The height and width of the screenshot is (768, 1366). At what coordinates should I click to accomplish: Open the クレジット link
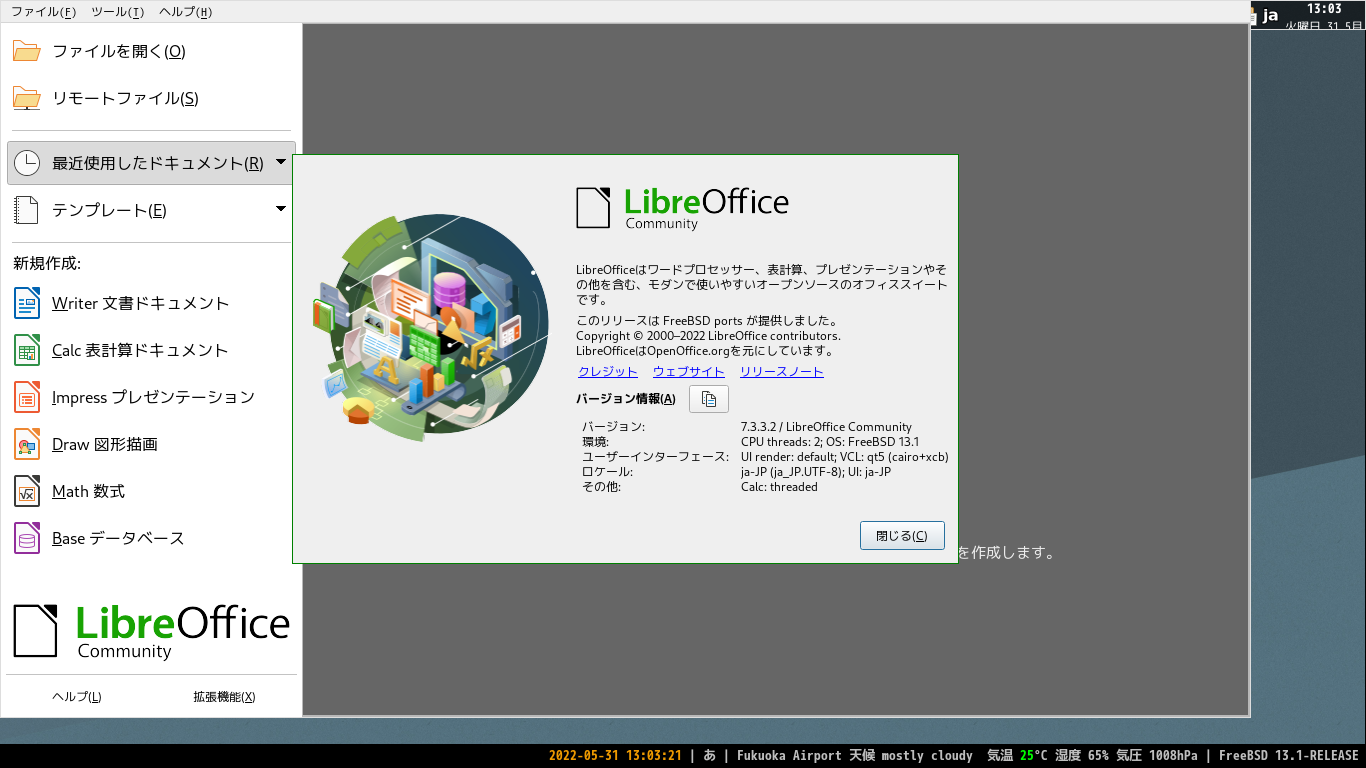[608, 372]
